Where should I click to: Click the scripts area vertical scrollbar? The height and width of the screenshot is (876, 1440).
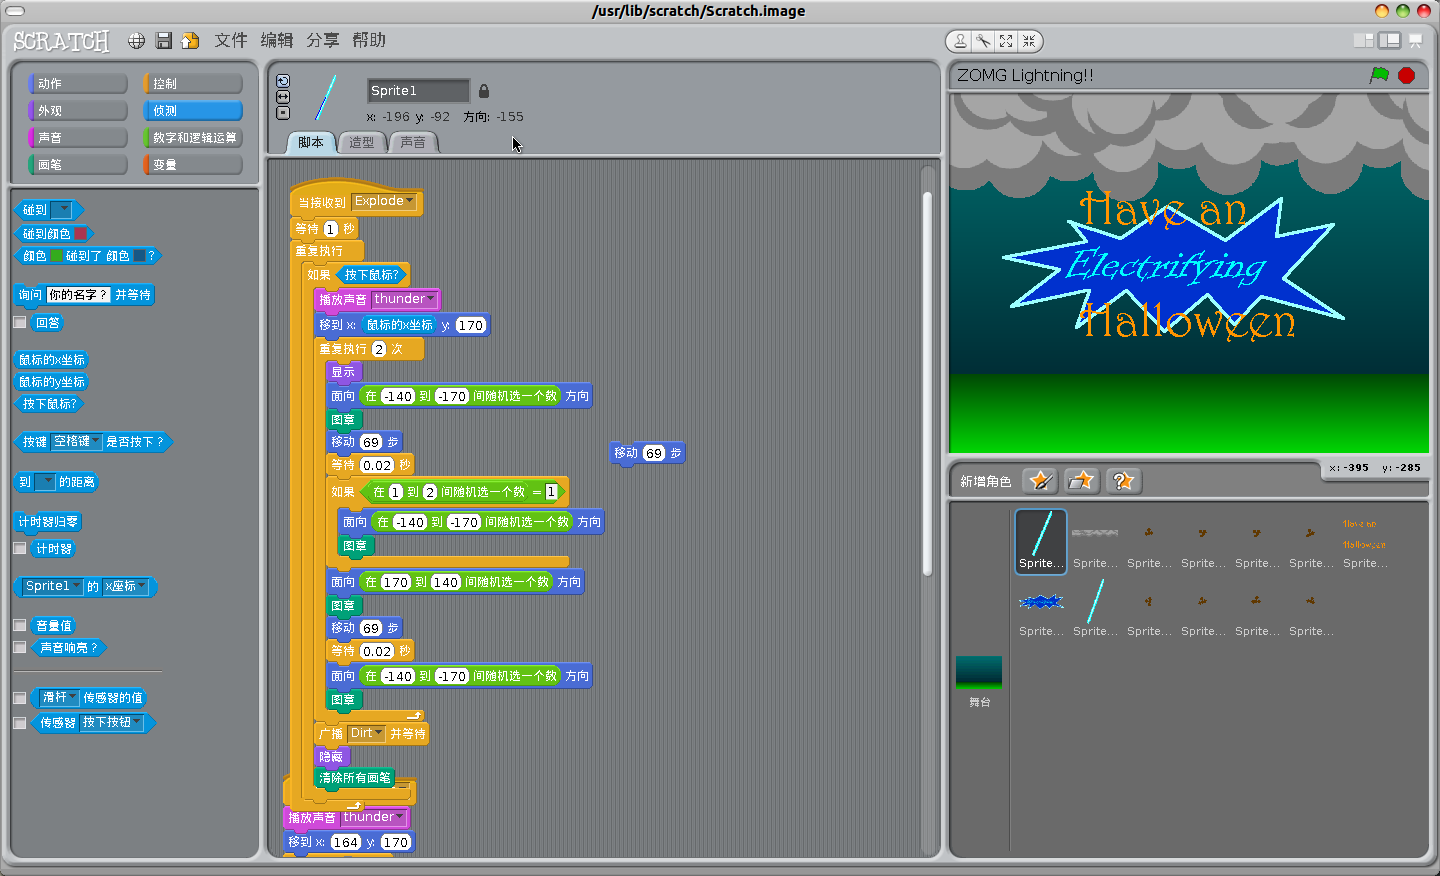[927, 385]
